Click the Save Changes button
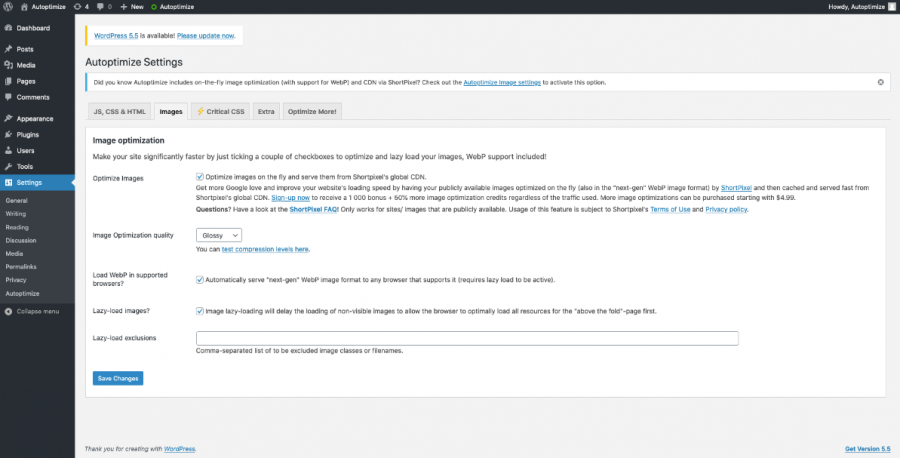900x458 pixels. (118, 378)
